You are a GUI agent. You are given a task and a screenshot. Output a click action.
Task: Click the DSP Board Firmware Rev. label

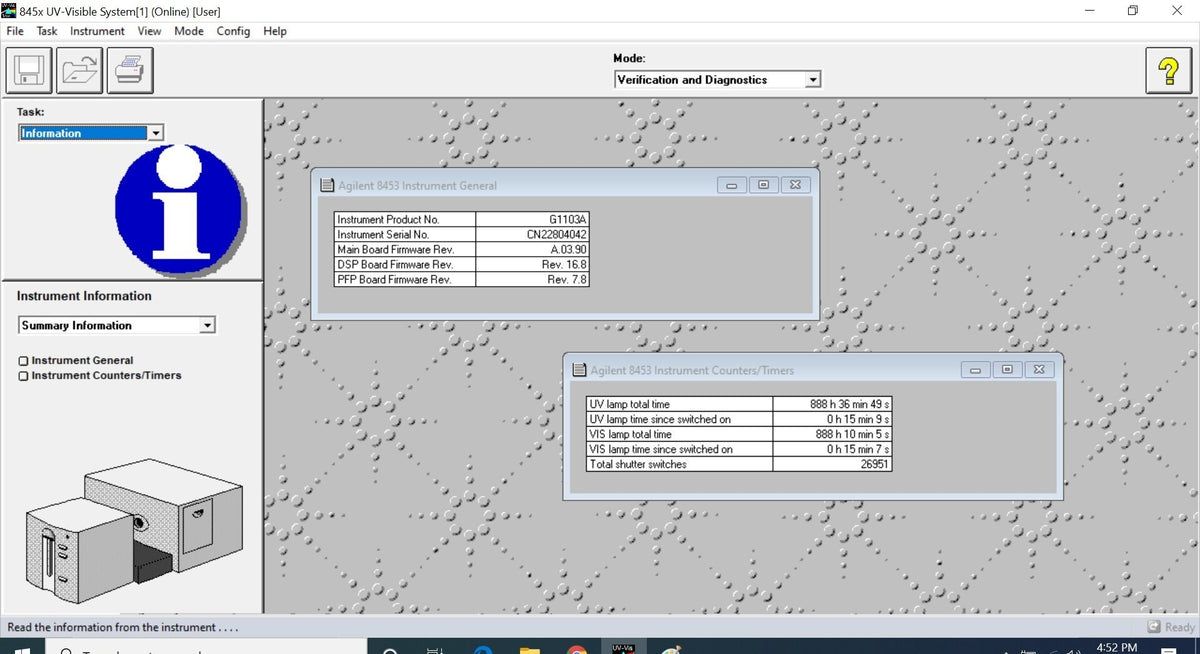[x=395, y=265]
